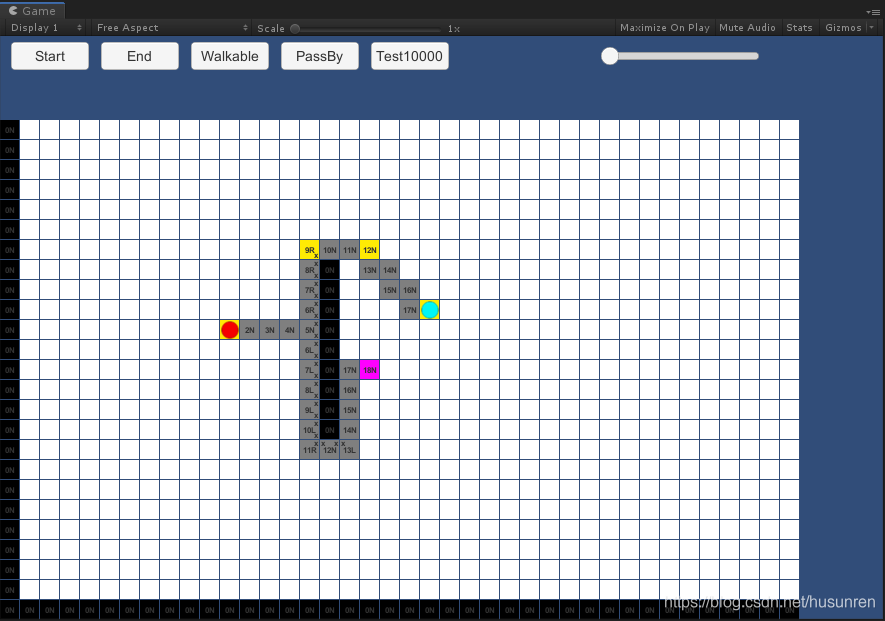The height and width of the screenshot is (621, 885).
Task: Expand the Gizmos dropdown arrow
Action: point(872,28)
